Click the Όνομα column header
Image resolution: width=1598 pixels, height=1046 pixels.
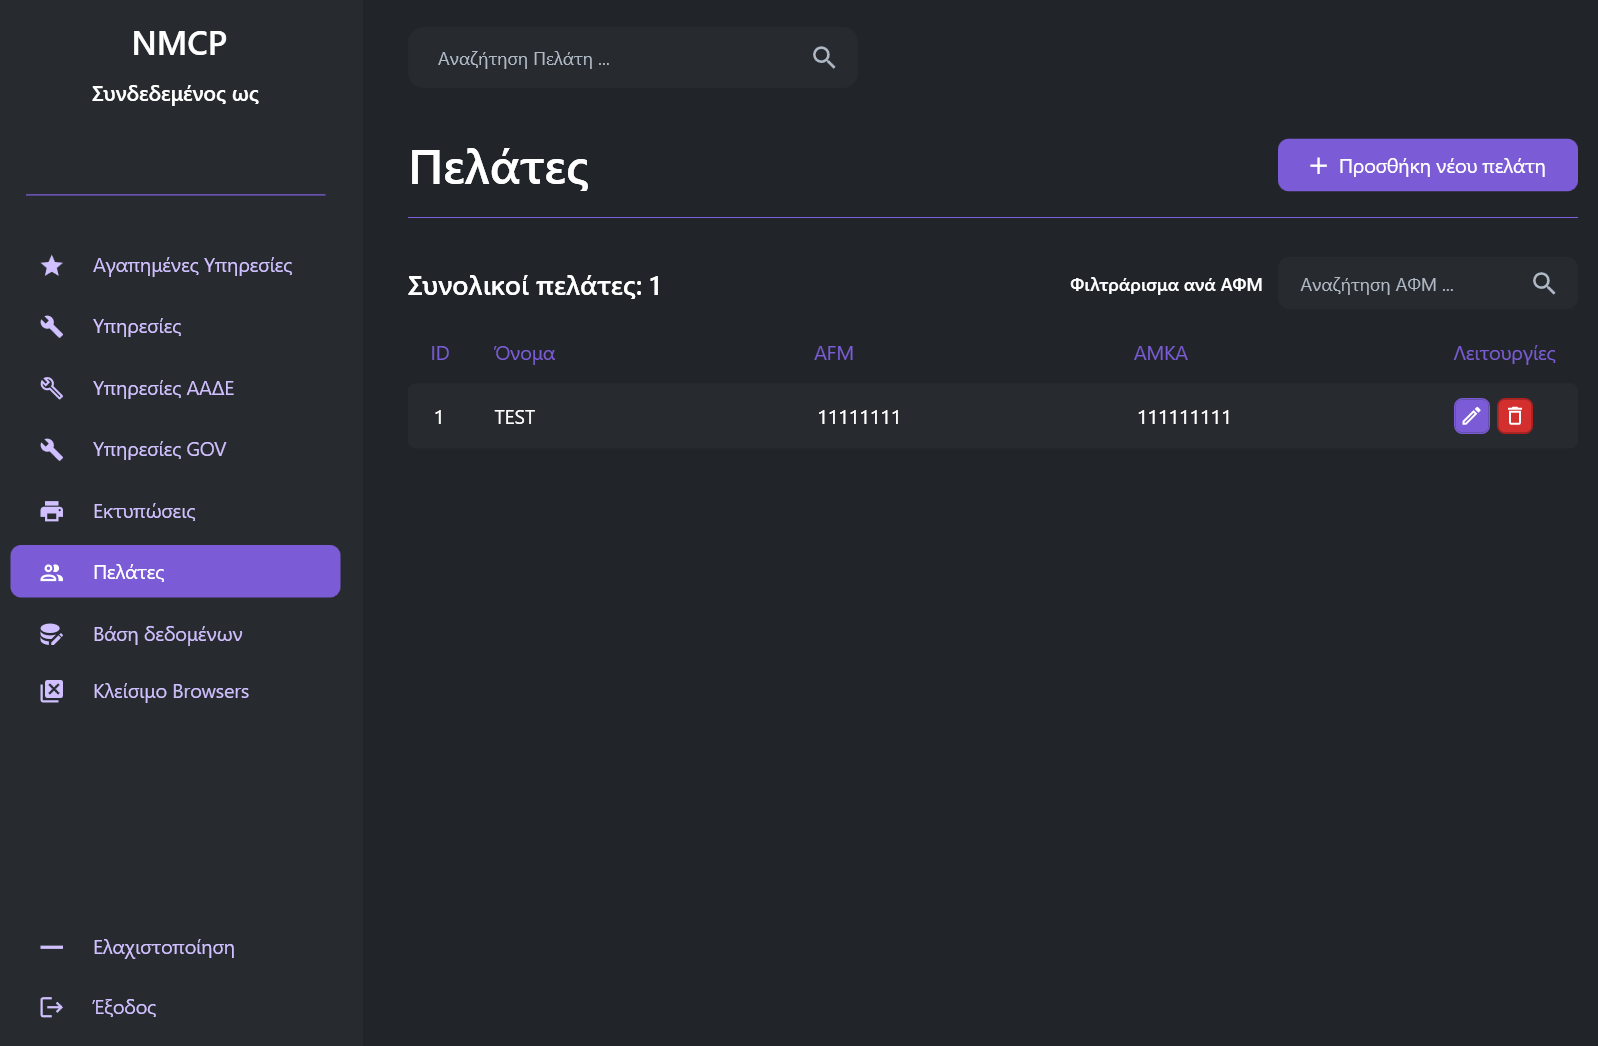click(x=524, y=353)
